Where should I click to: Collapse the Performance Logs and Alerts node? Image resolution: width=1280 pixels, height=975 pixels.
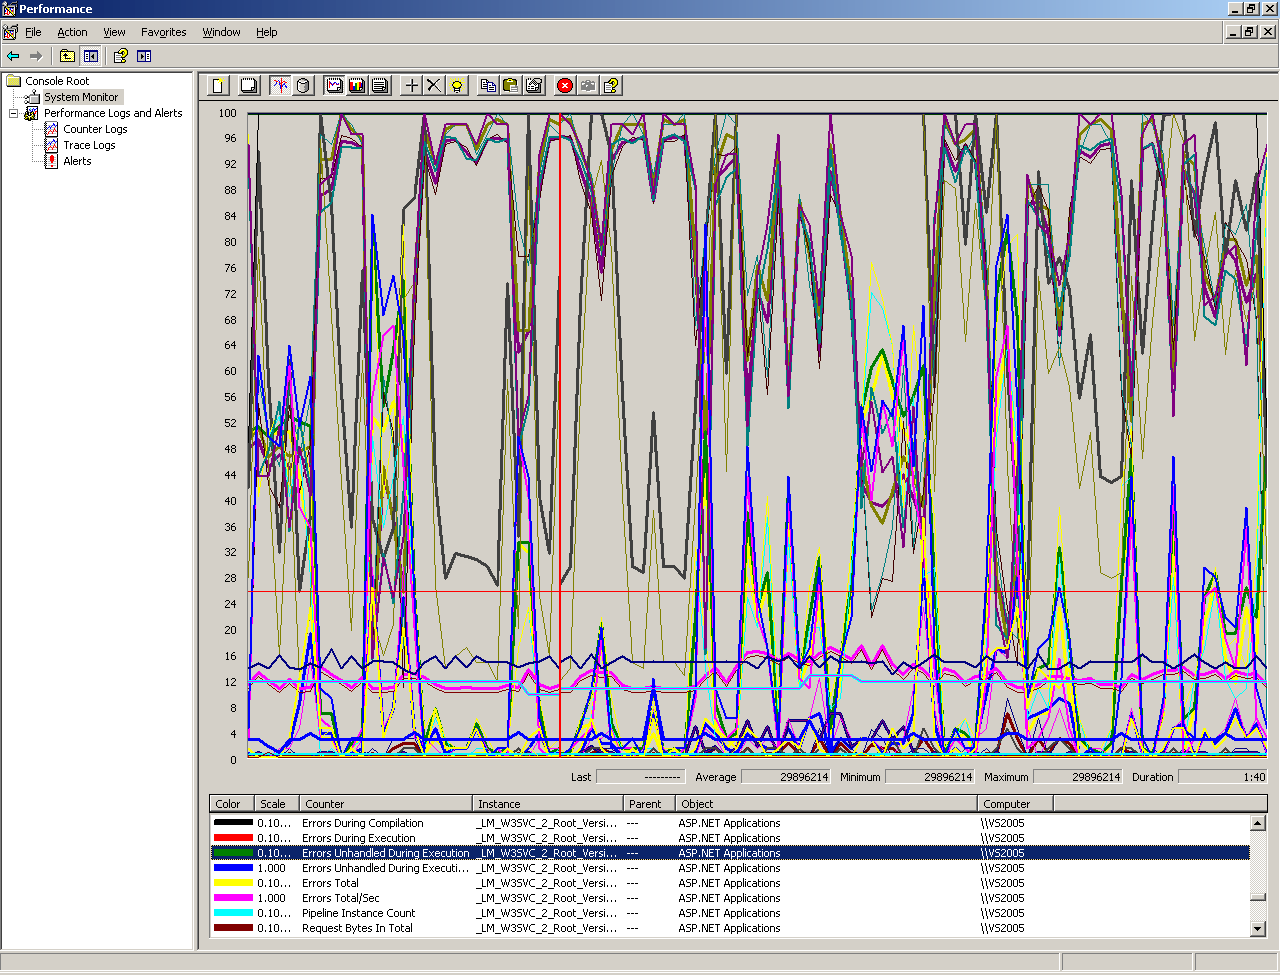(14, 114)
